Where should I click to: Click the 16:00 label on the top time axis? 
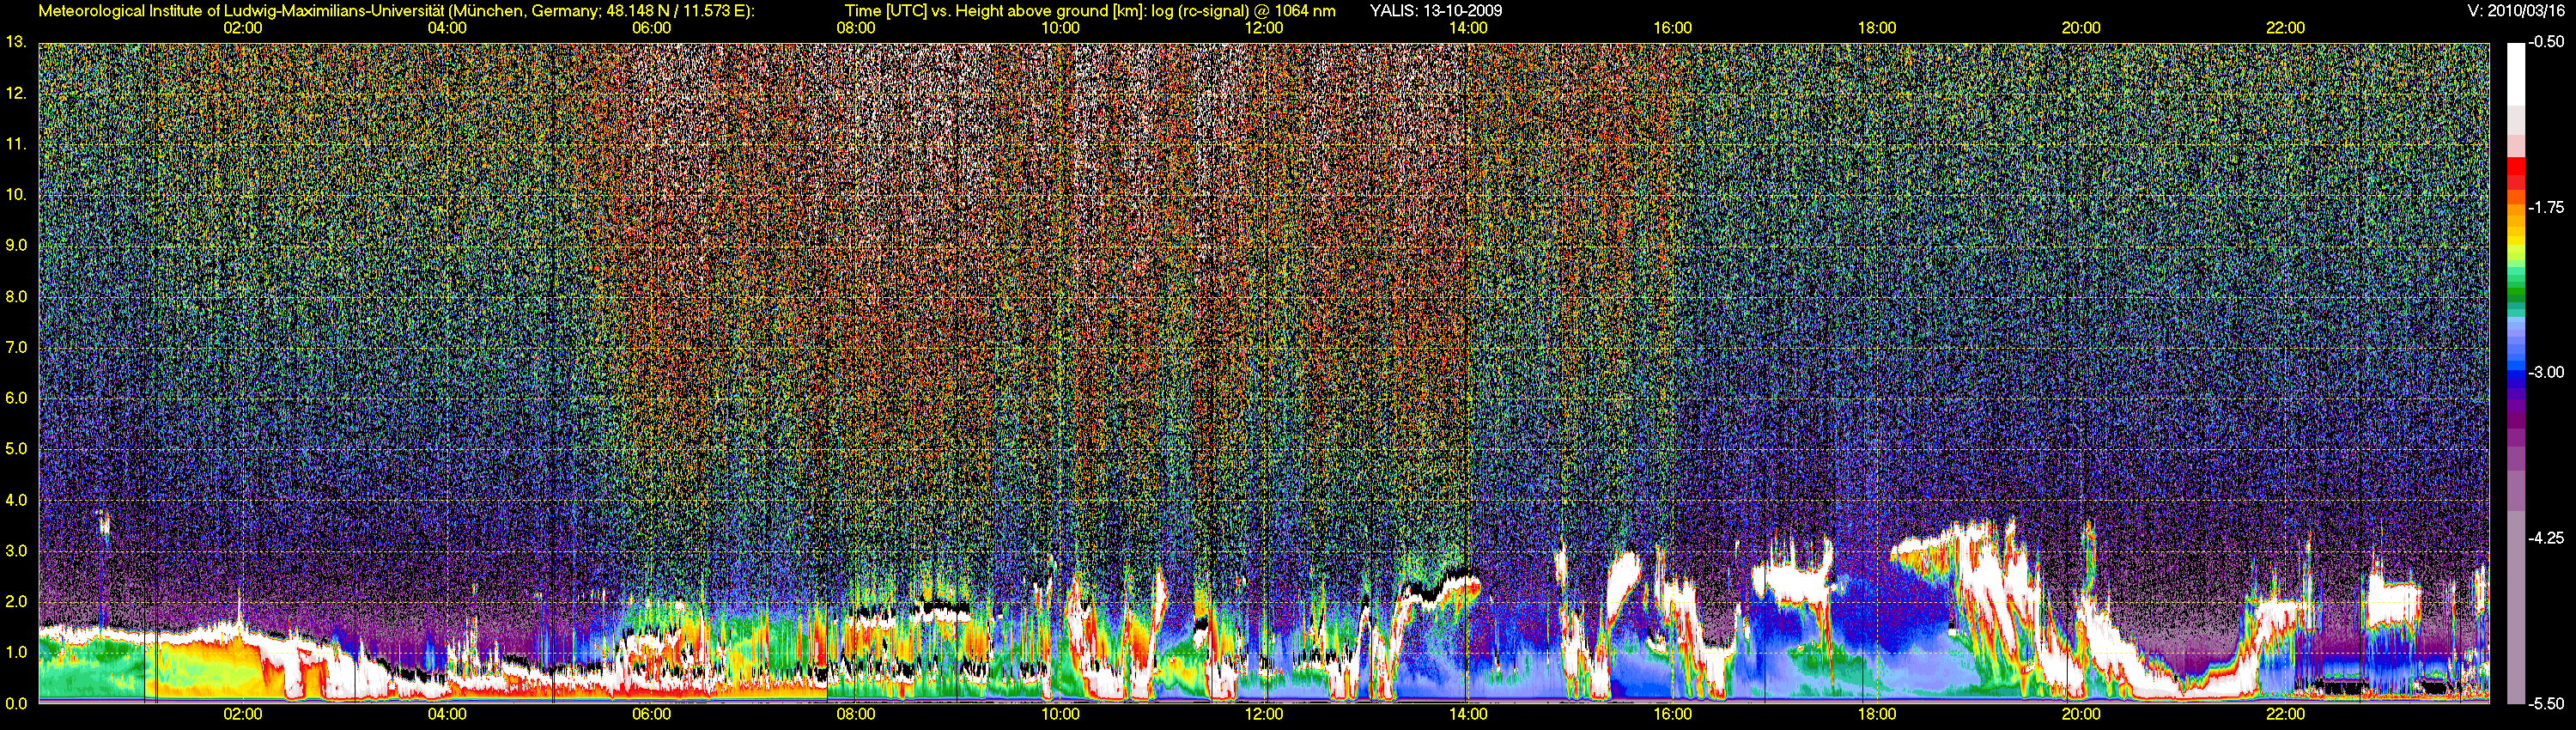(1673, 28)
